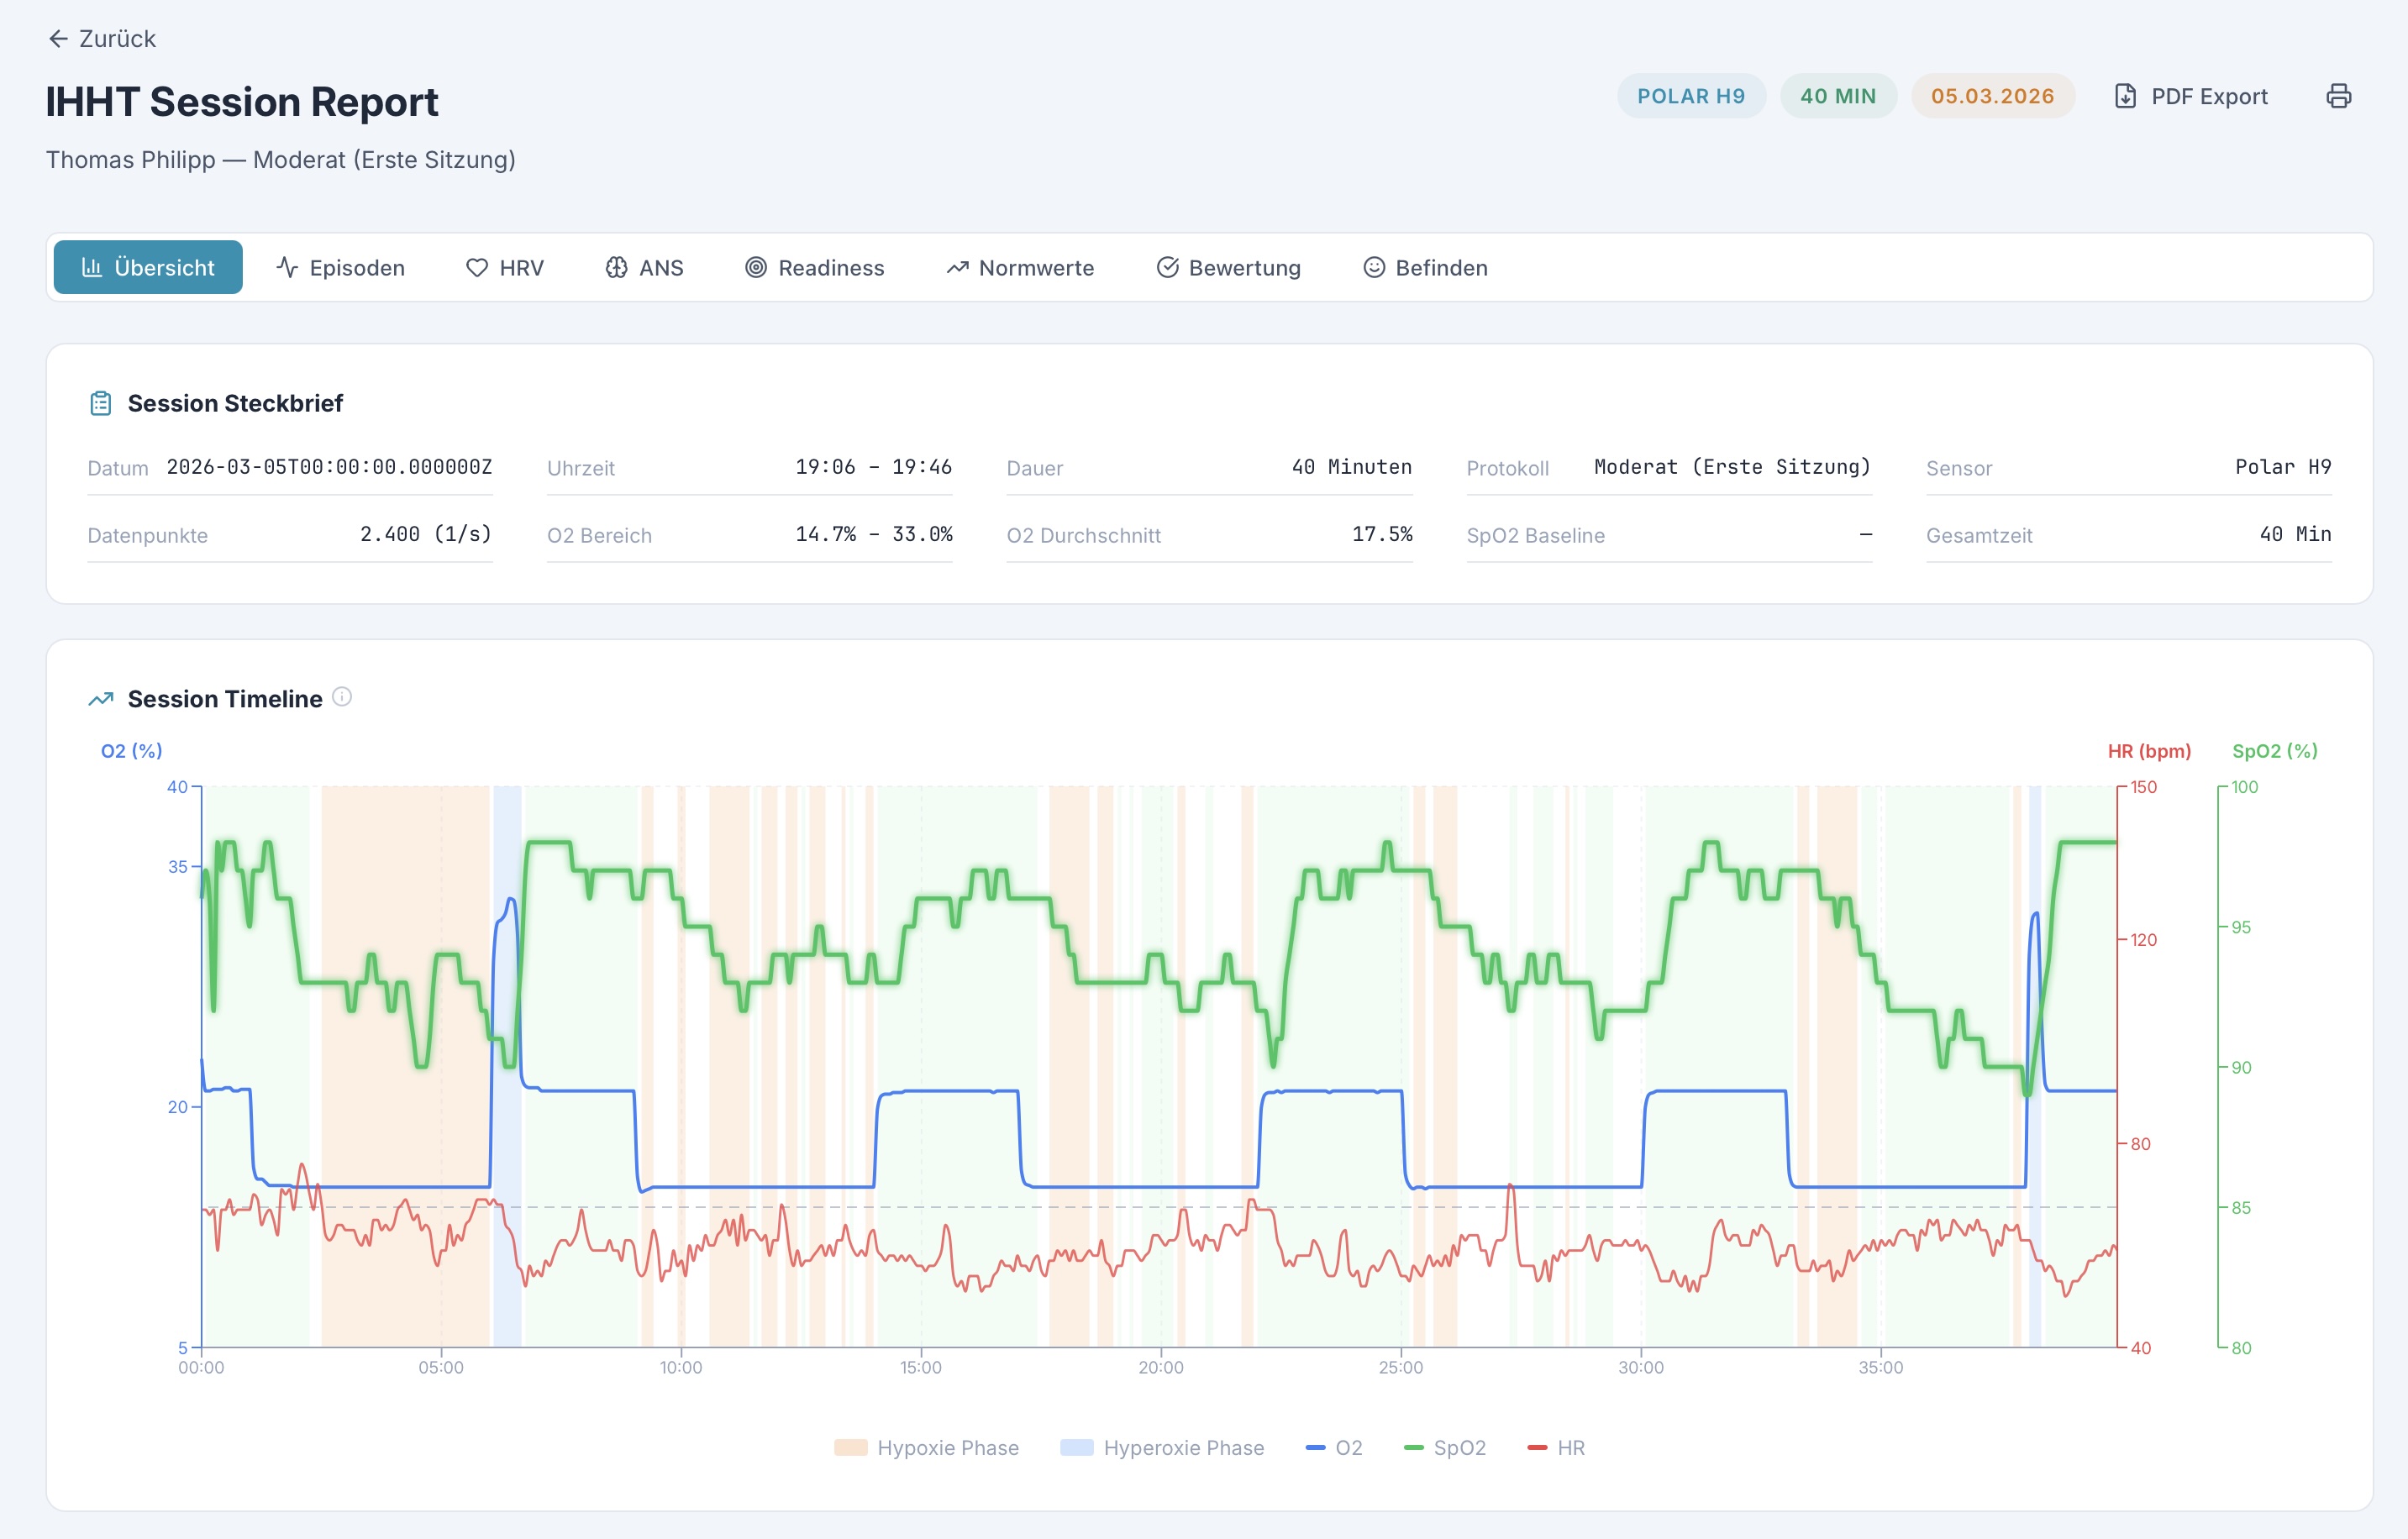This screenshot has width=2408, height=1539.
Task: Click the trend icon beside Session Timeline
Action: [100, 698]
